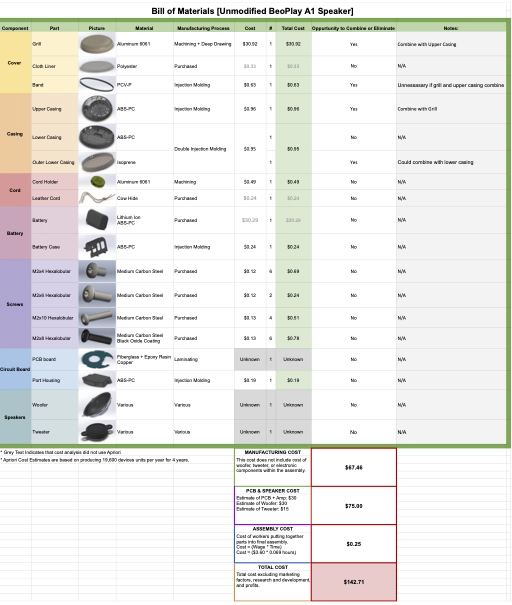The height and width of the screenshot is (605, 512).
Task: Click the purple Screws component cell
Action: pos(15,304)
